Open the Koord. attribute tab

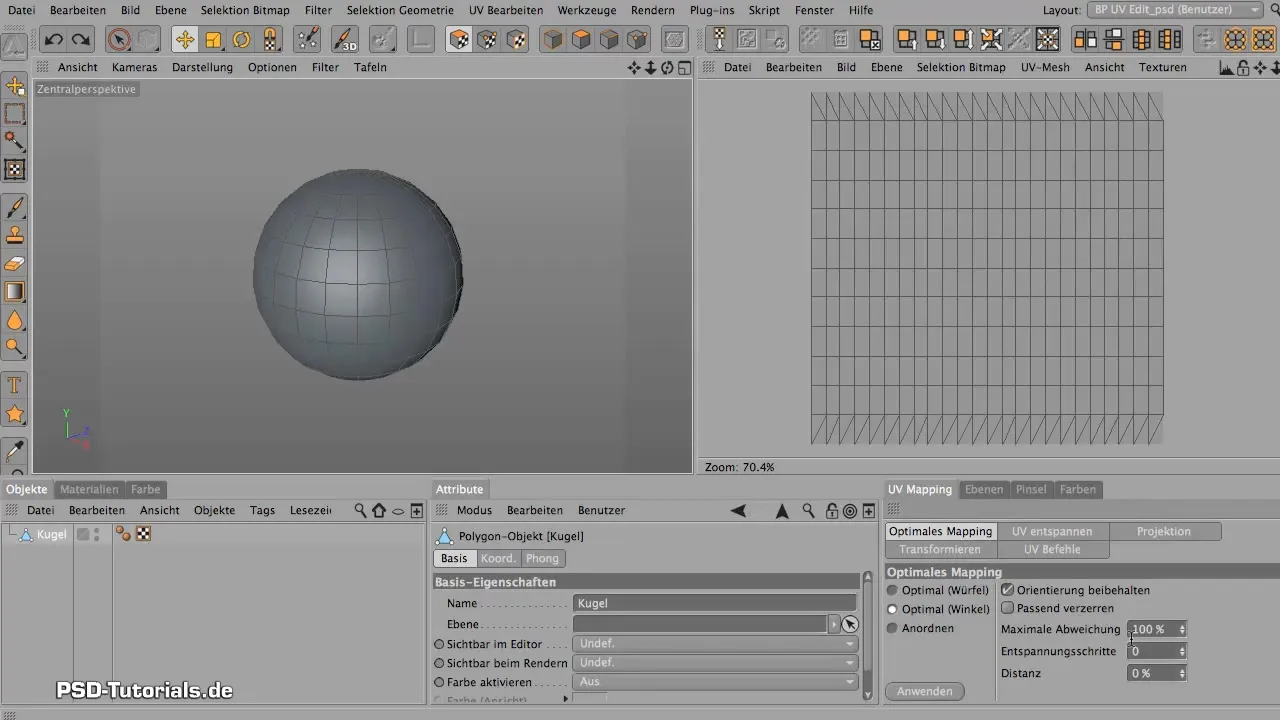point(498,558)
